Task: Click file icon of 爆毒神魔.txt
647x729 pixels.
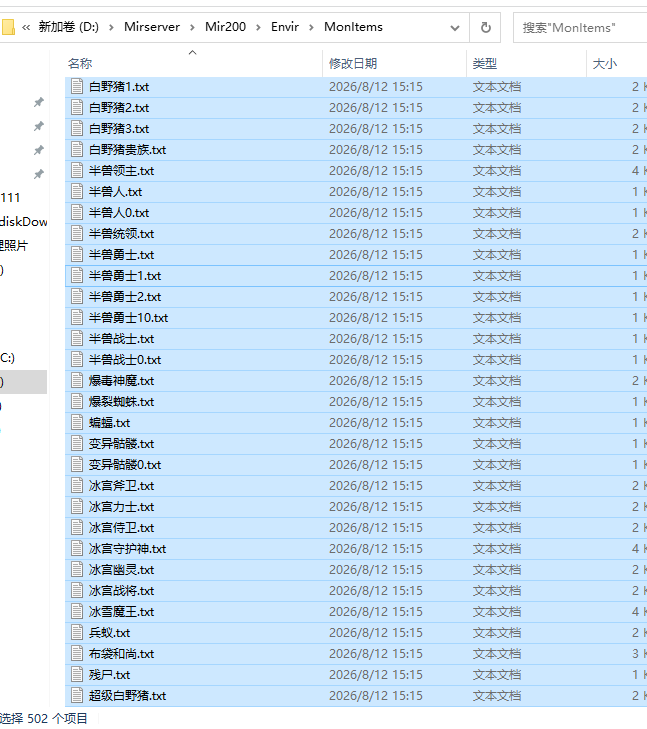Action: pyautogui.click(x=77, y=381)
